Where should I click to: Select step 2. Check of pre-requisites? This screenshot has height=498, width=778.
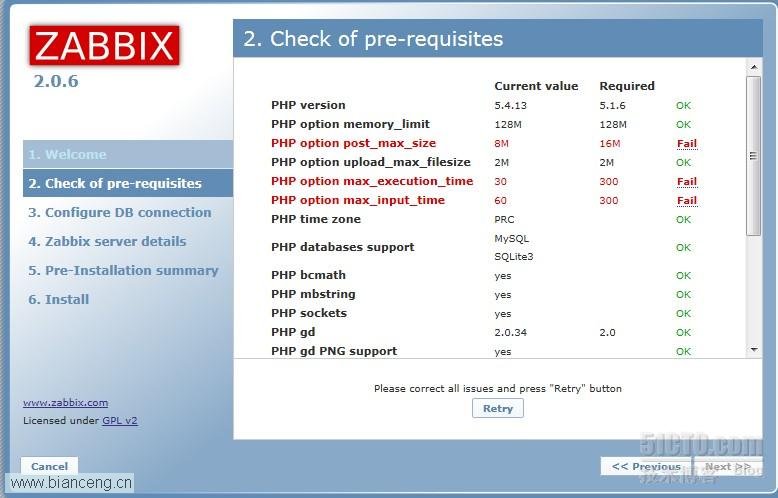pos(128,183)
